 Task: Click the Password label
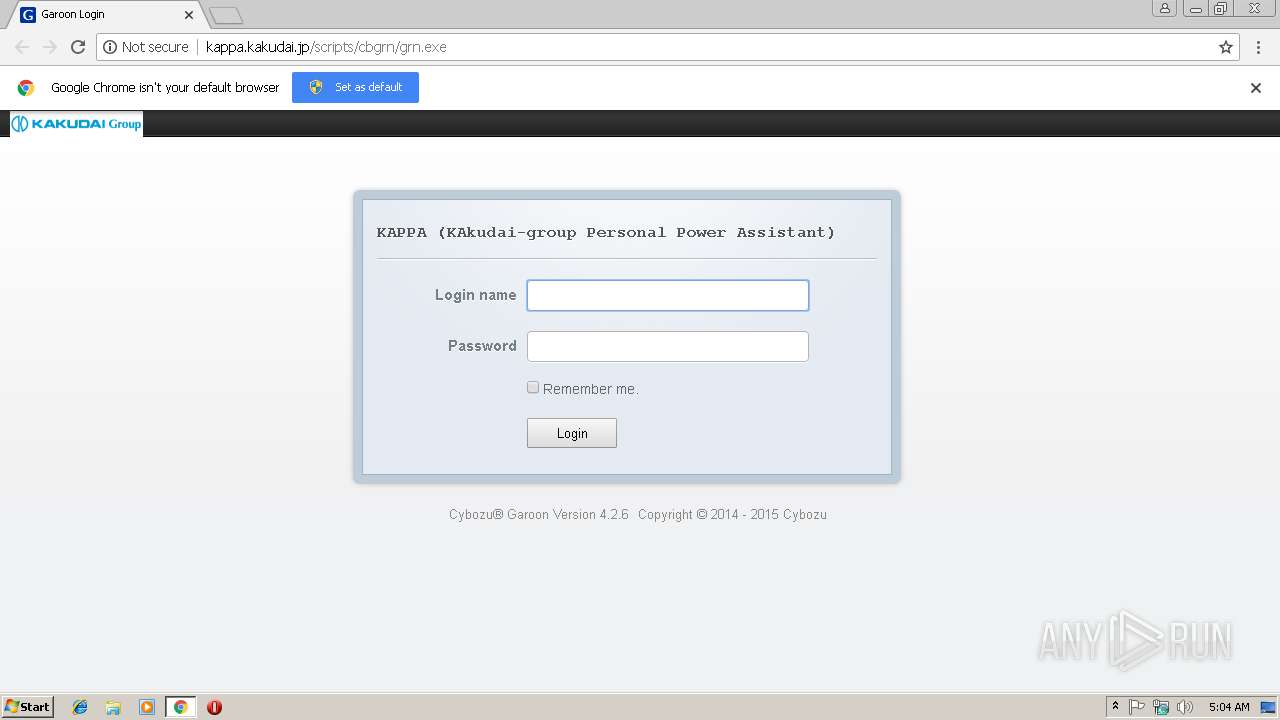(x=482, y=346)
